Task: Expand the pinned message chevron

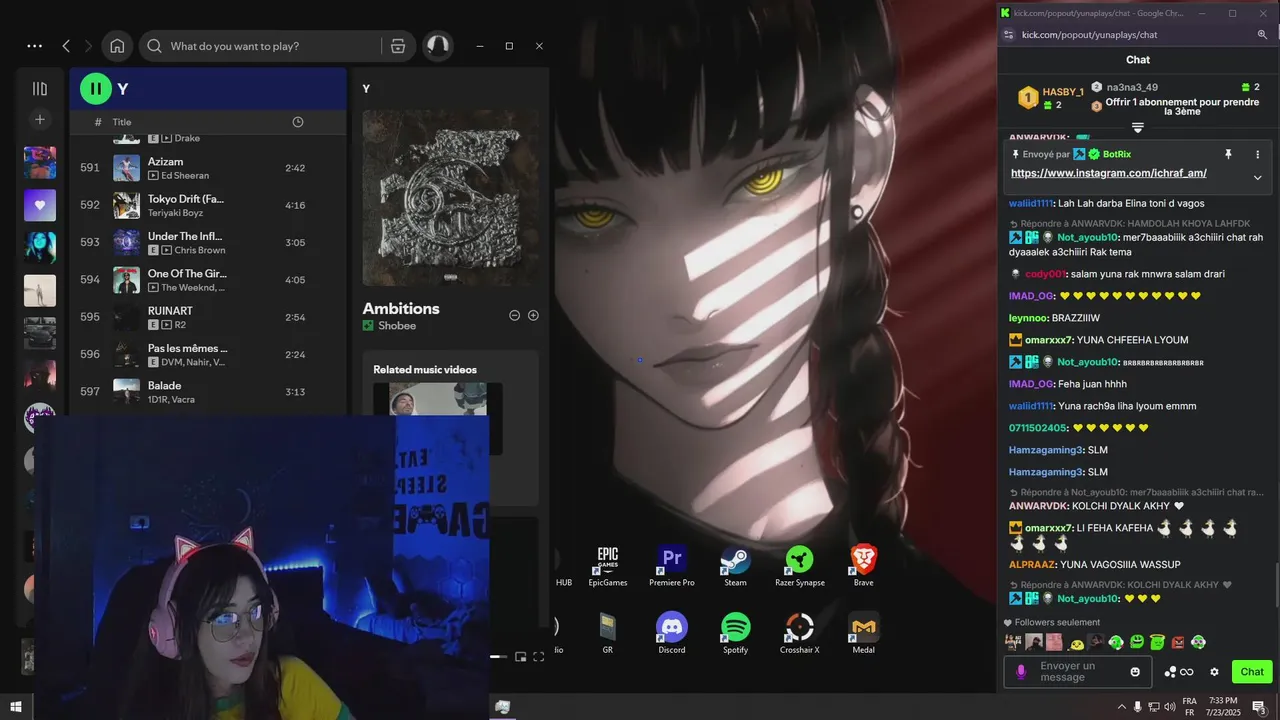Action: pyautogui.click(x=1257, y=178)
